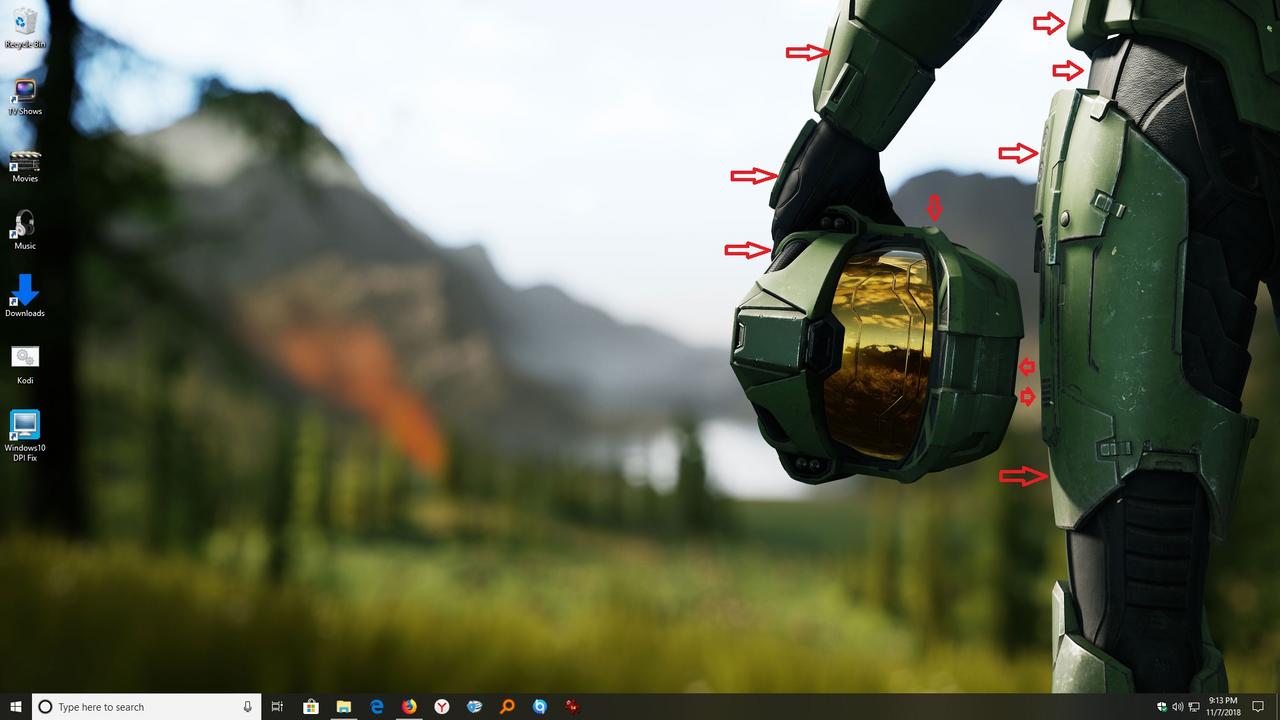Check network status via the tray icon

point(1194,706)
